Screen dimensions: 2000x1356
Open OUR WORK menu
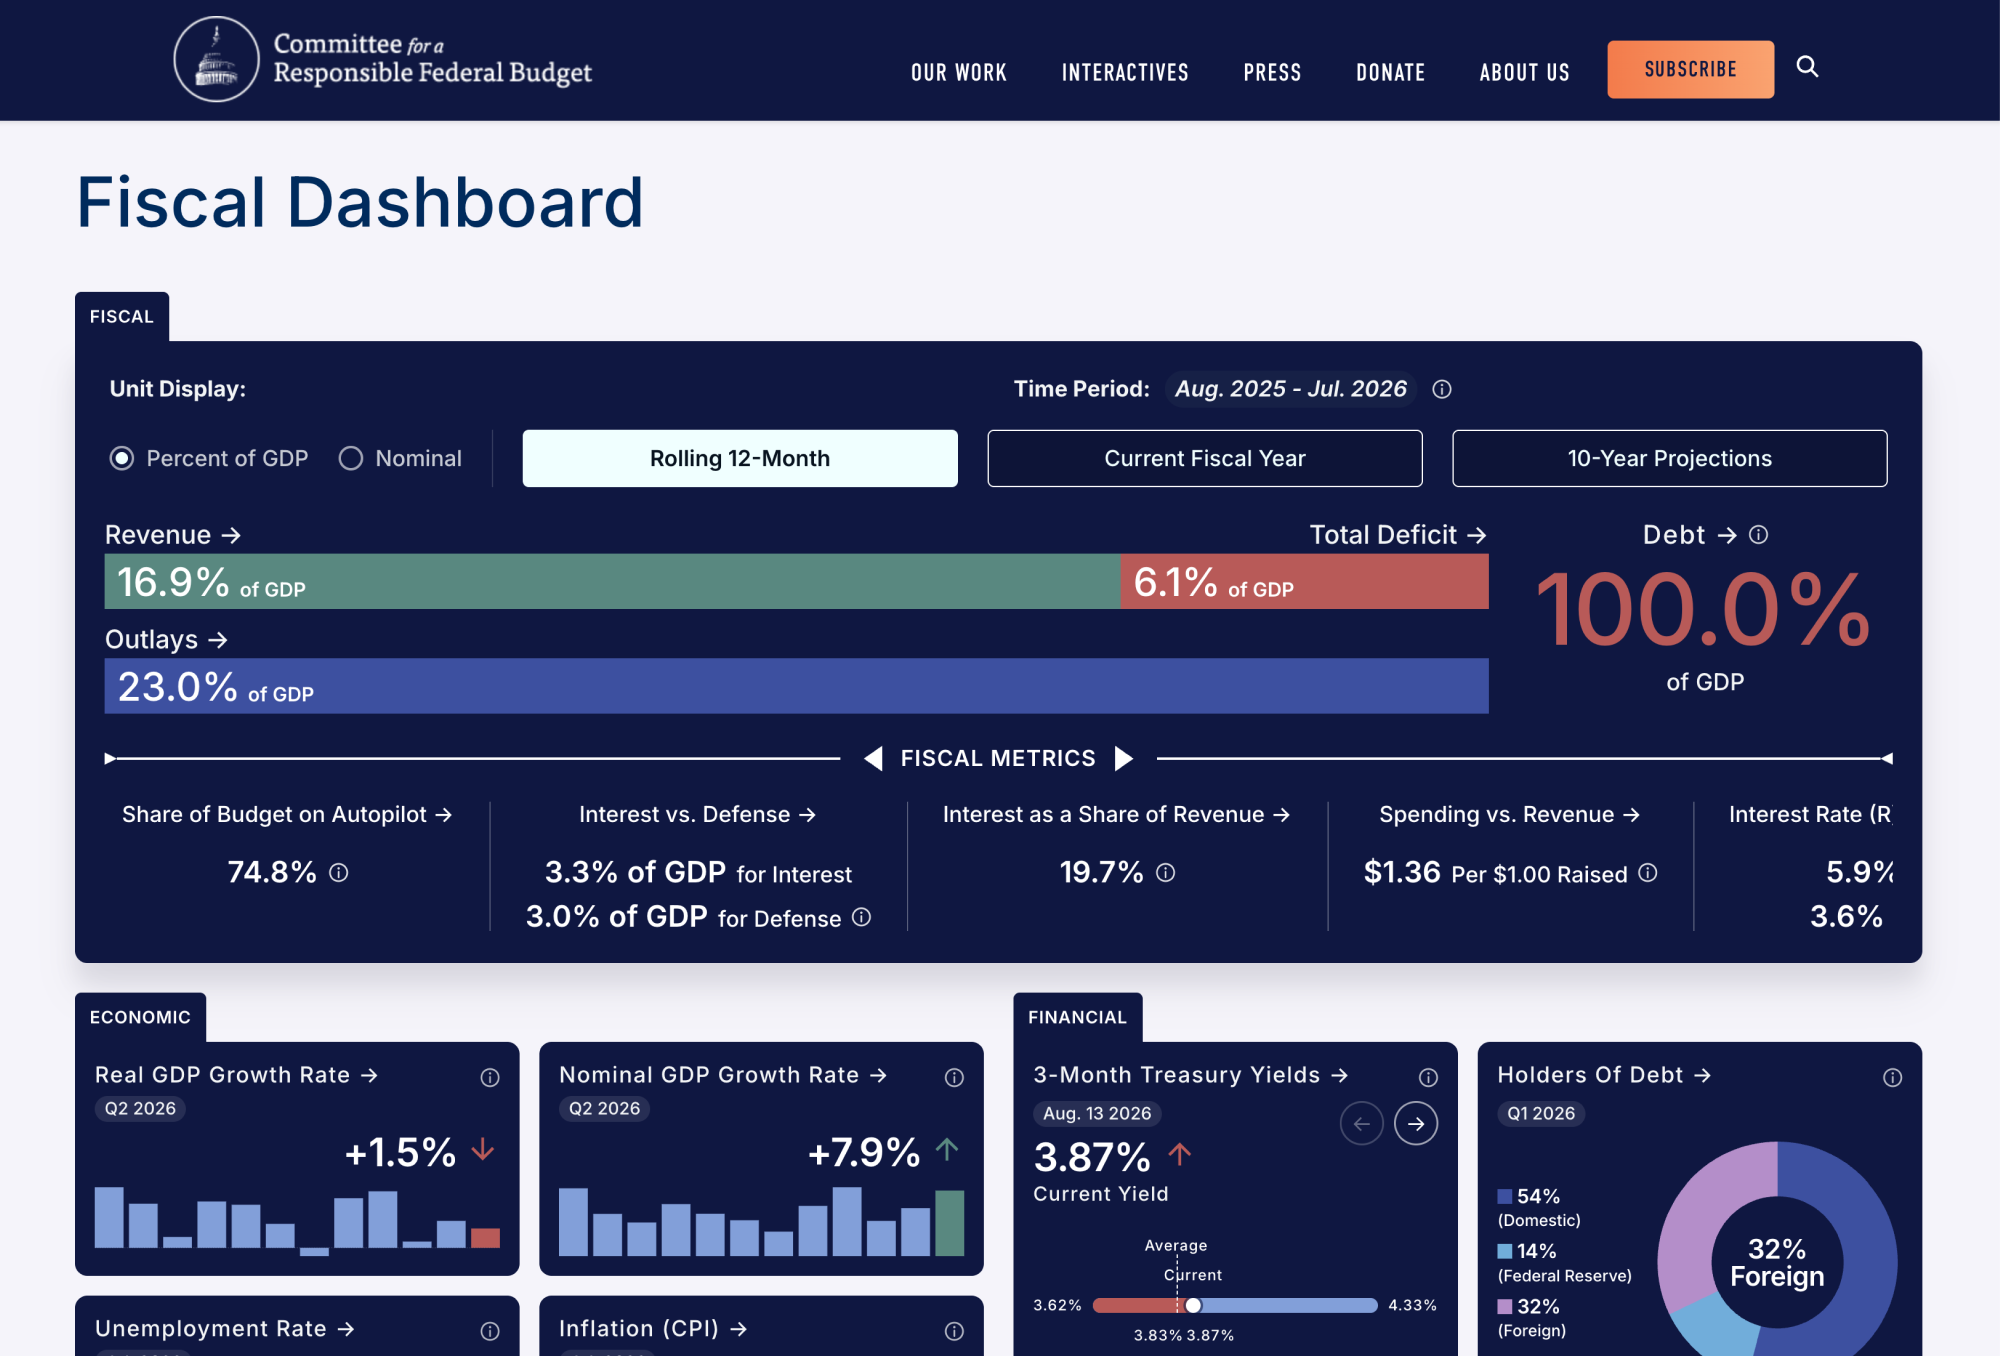click(959, 72)
